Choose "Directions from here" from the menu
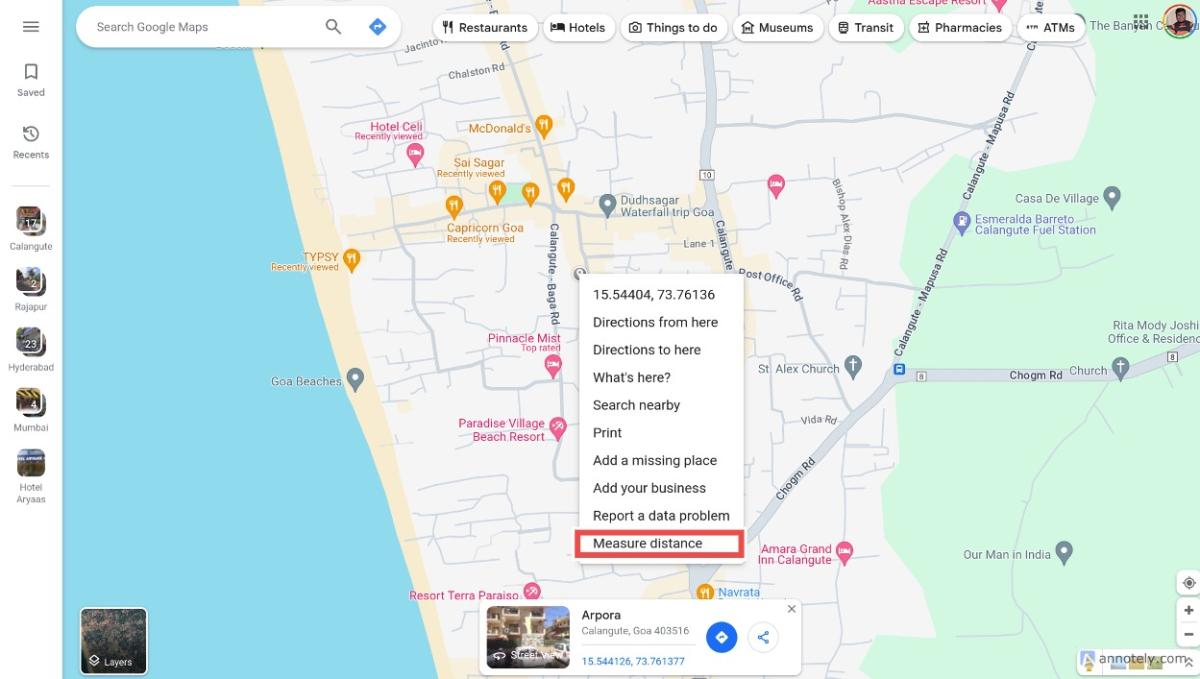 pyautogui.click(x=656, y=322)
